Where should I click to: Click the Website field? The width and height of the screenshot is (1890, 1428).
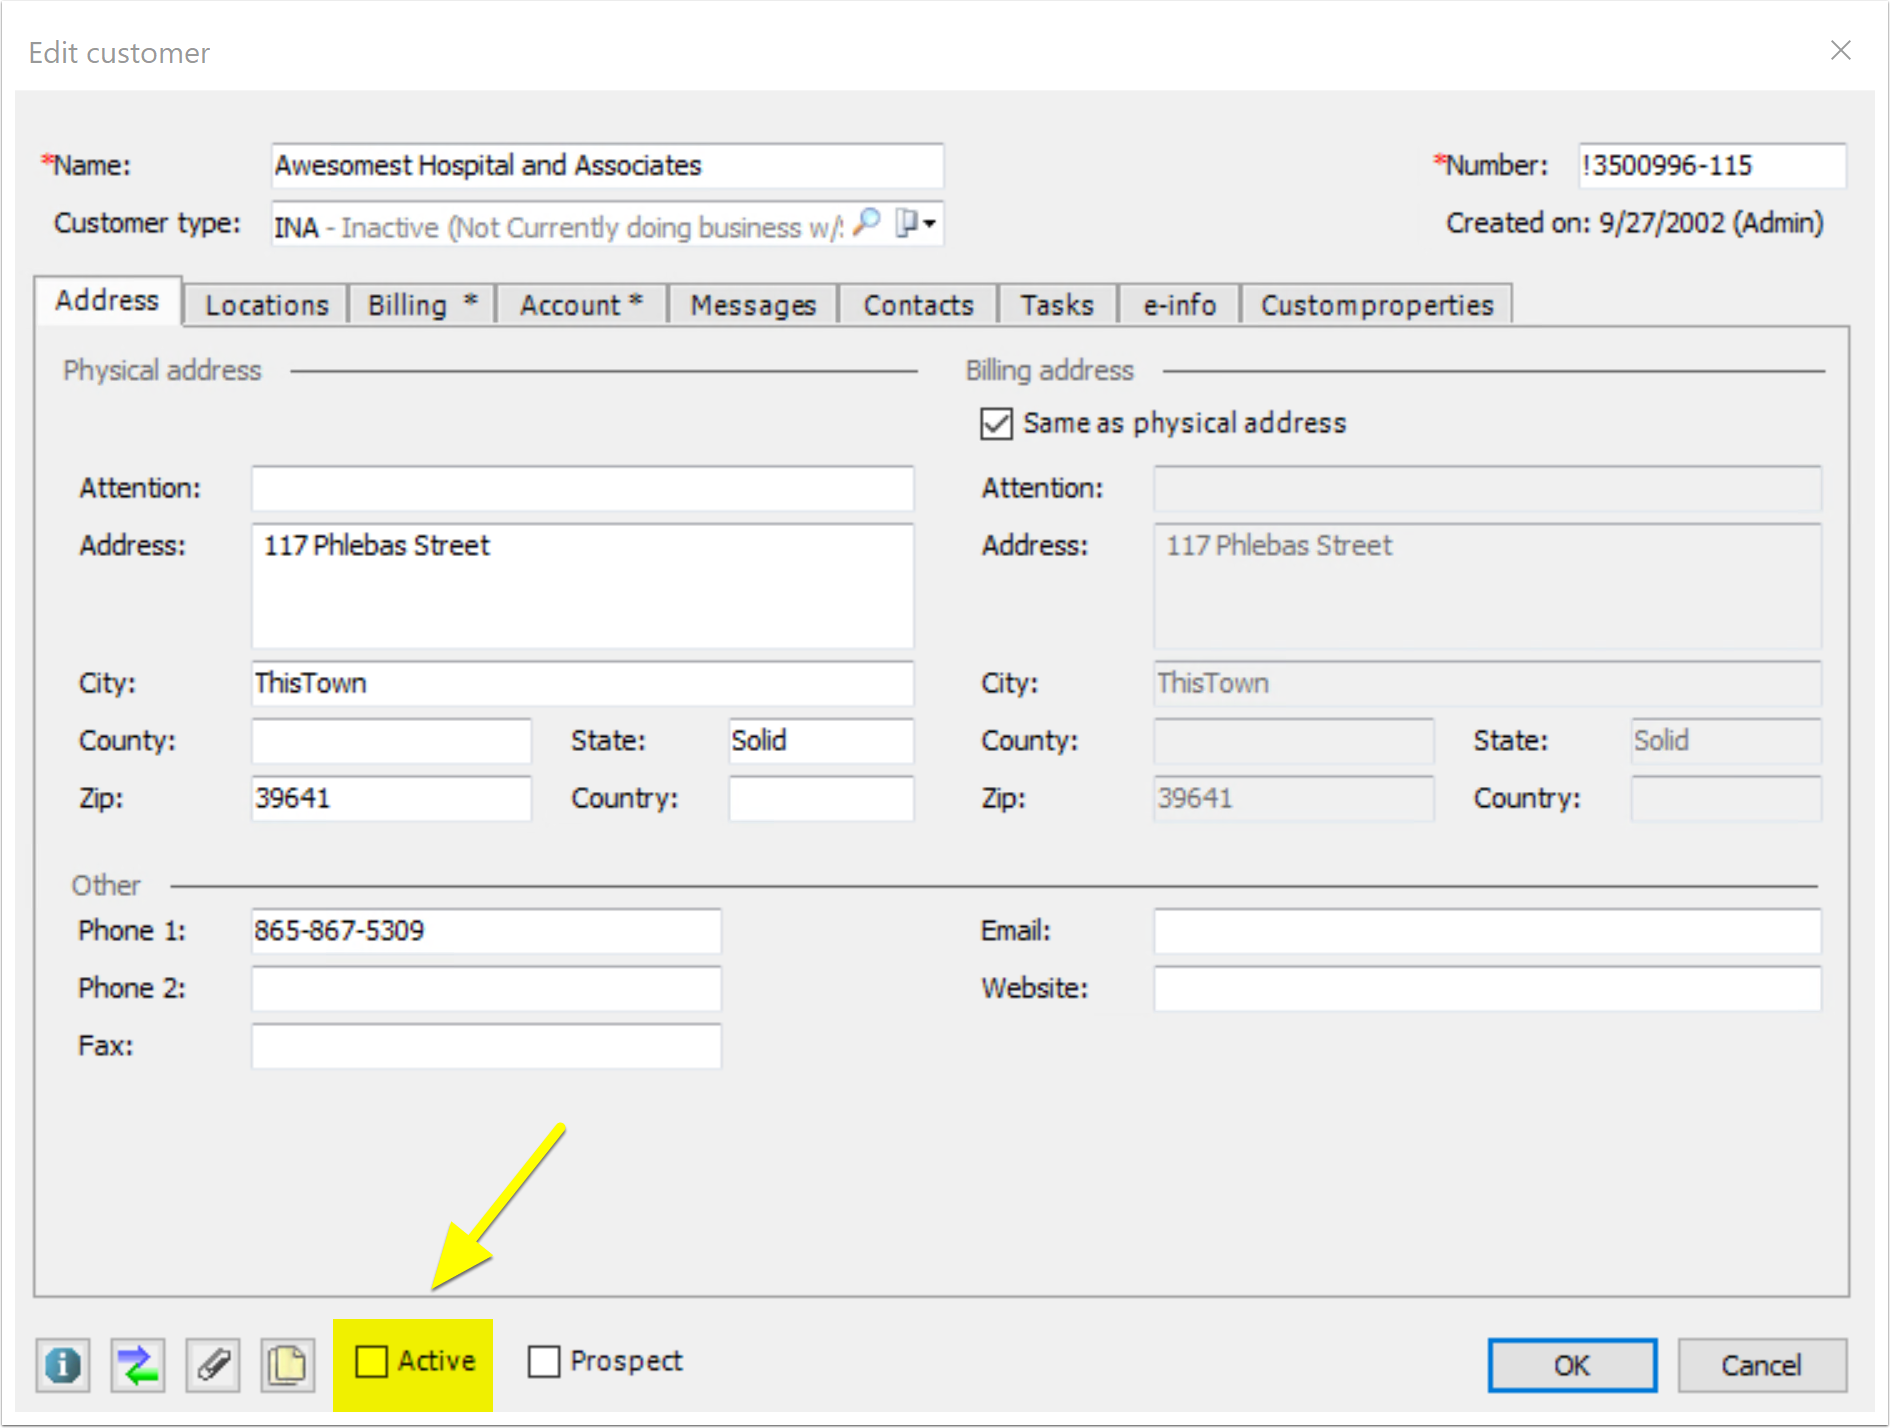coord(1487,988)
